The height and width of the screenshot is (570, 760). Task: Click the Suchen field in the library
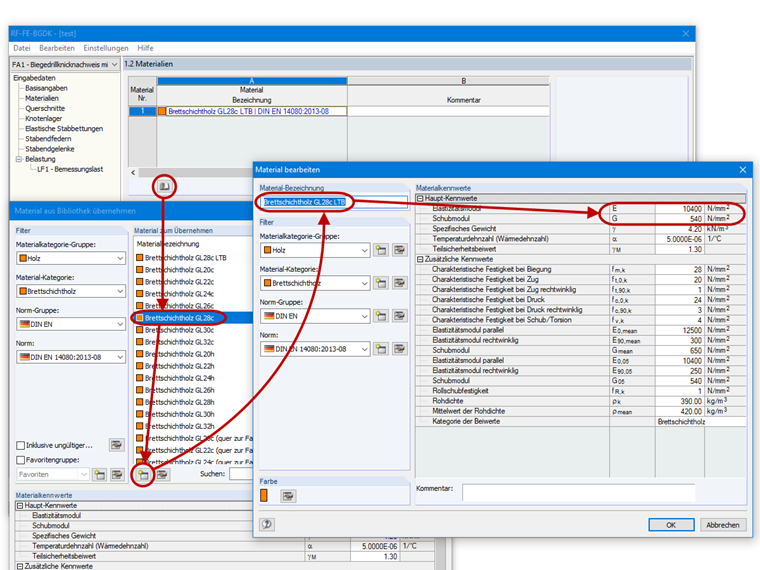[x=240, y=474]
